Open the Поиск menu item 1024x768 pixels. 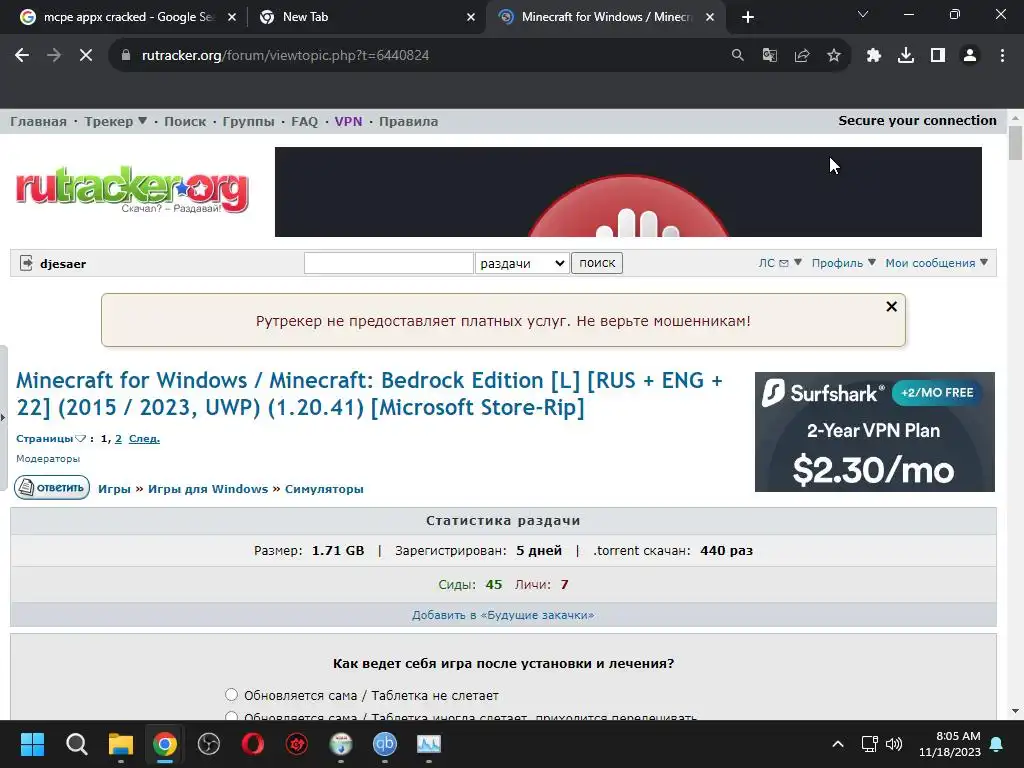coord(185,121)
